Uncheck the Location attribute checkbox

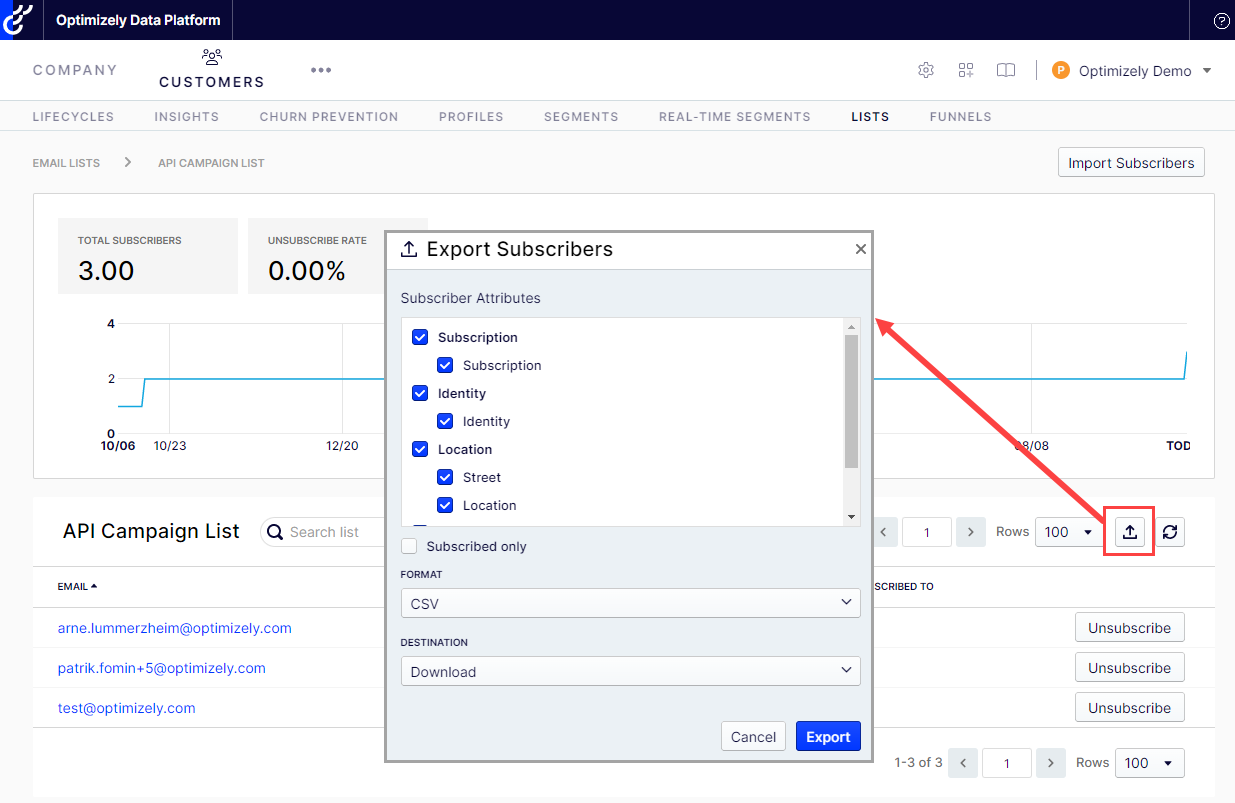click(445, 506)
